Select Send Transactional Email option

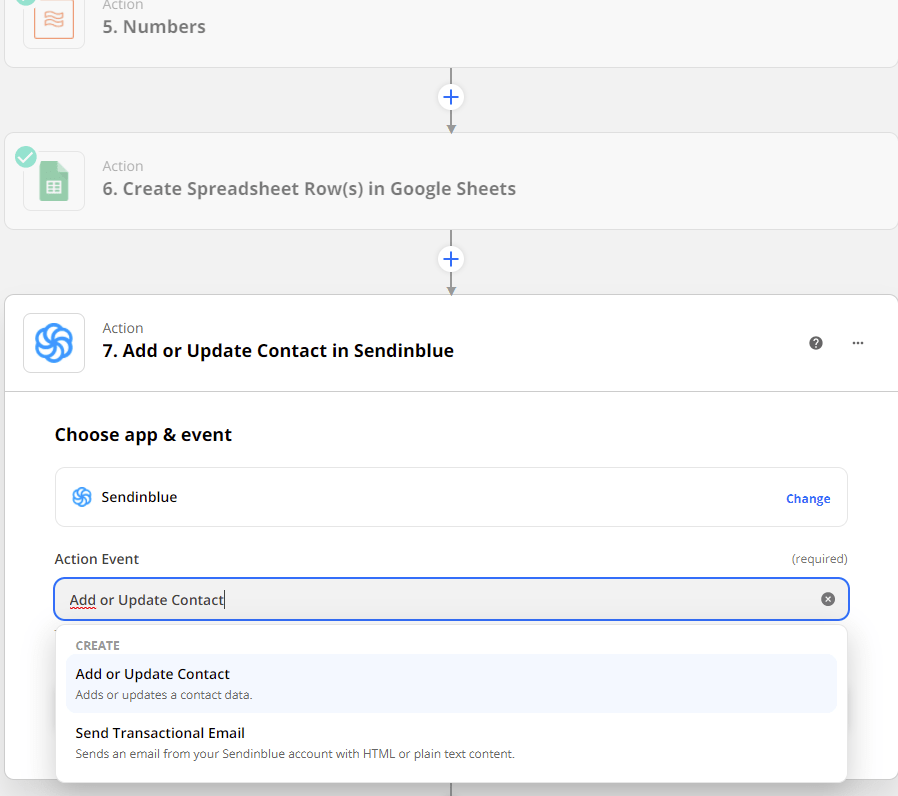pyautogui.click(x=451, y=743)
